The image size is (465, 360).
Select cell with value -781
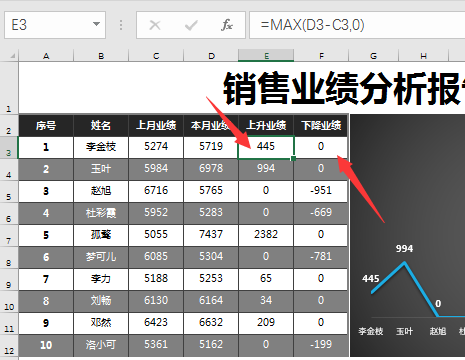click(321, 257)
